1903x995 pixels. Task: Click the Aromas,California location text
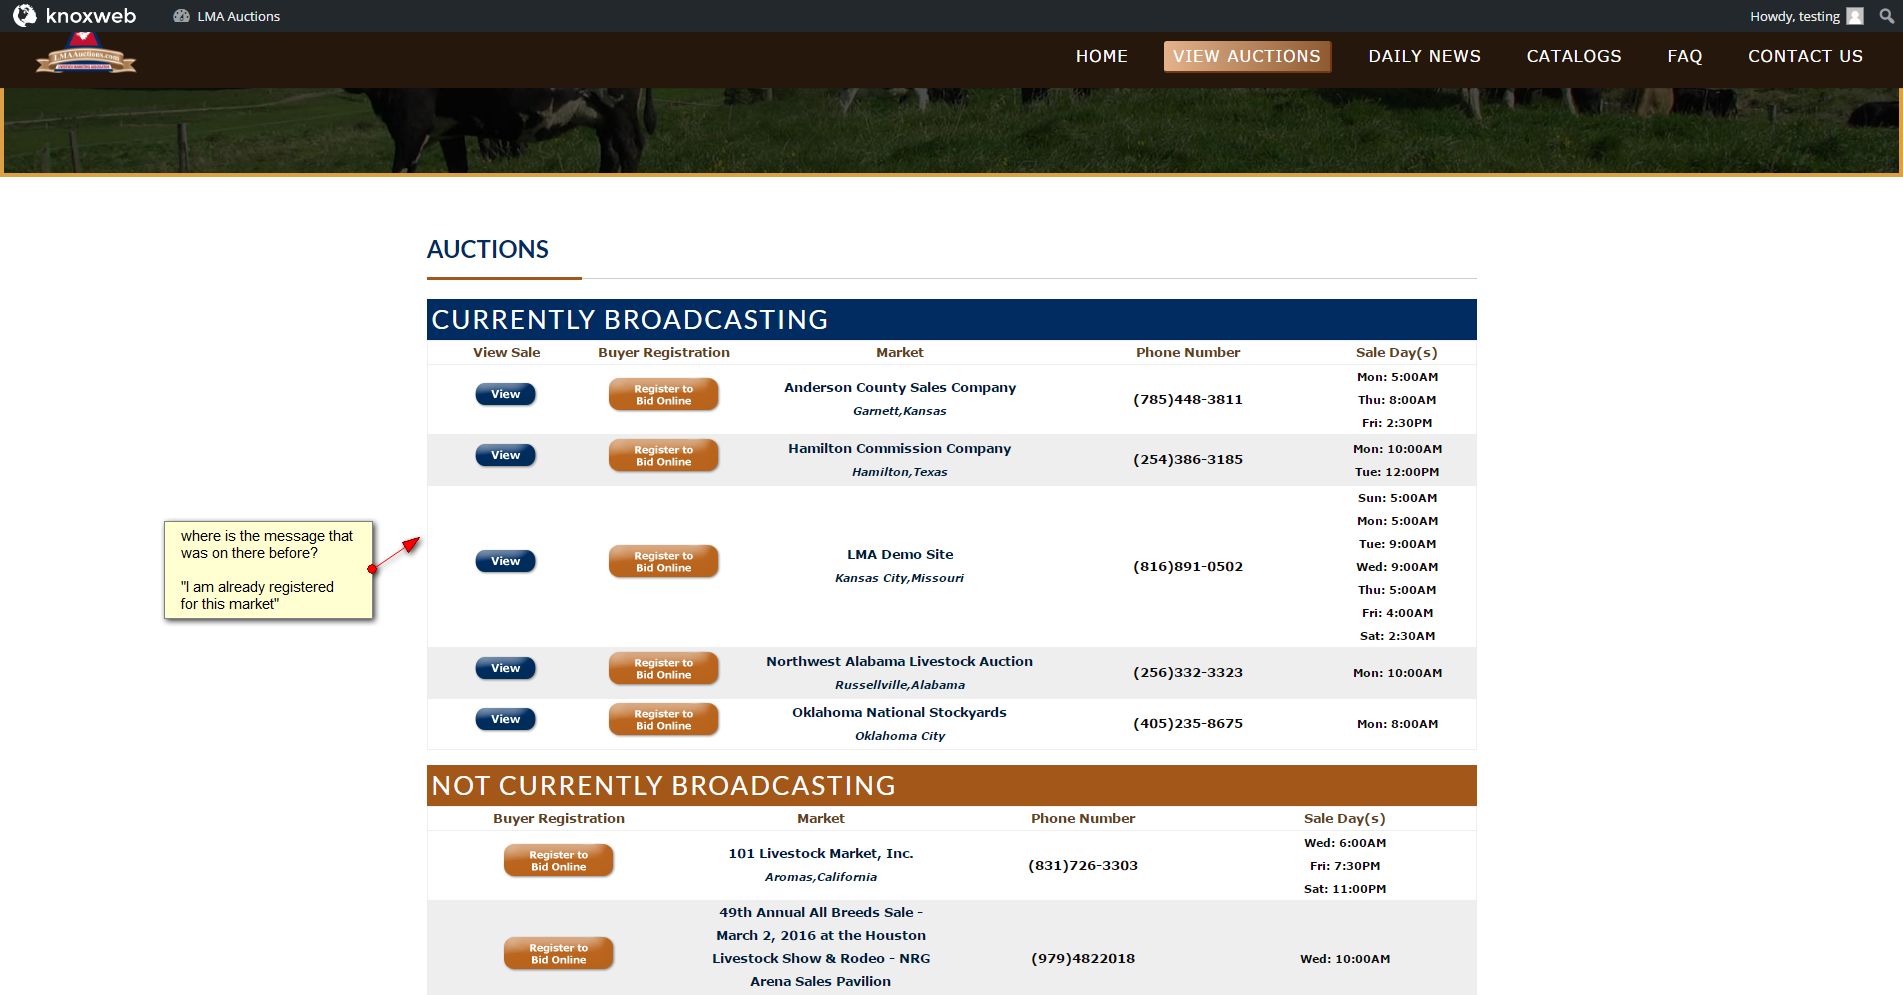(x=821, y=878)
